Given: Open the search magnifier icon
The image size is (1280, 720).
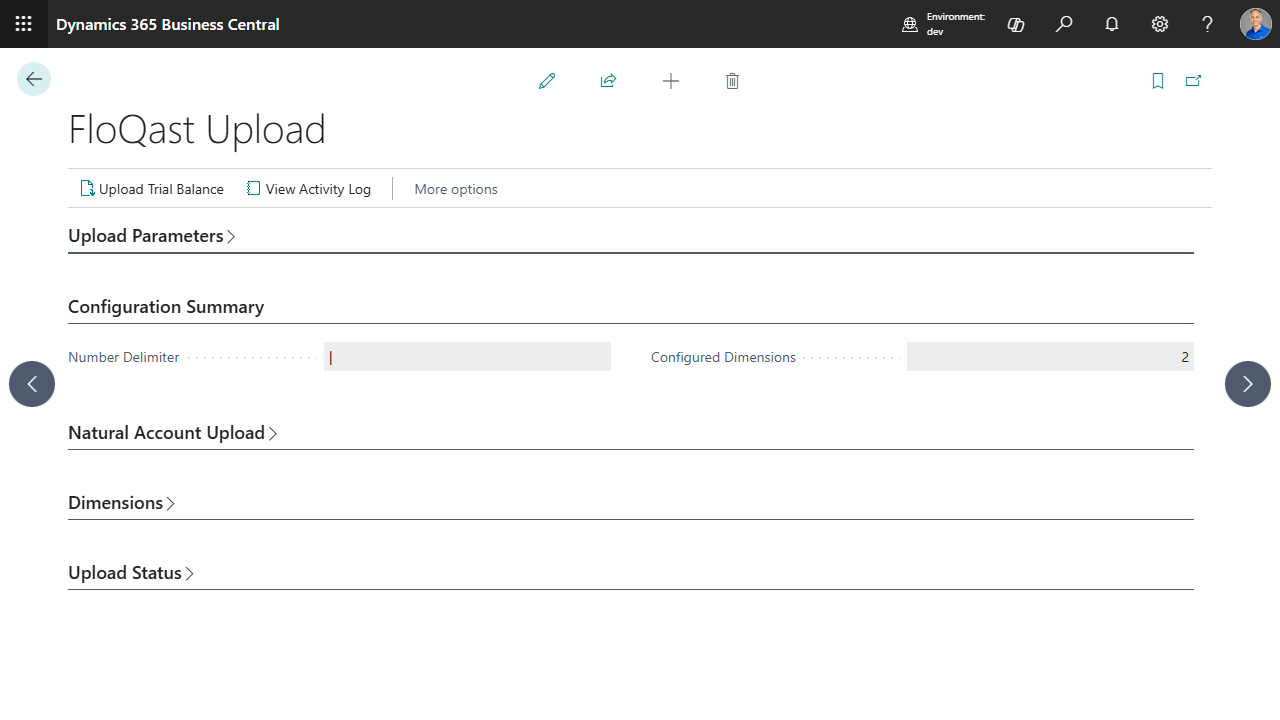Looking at the screenshot, I should click(1064, 24).
